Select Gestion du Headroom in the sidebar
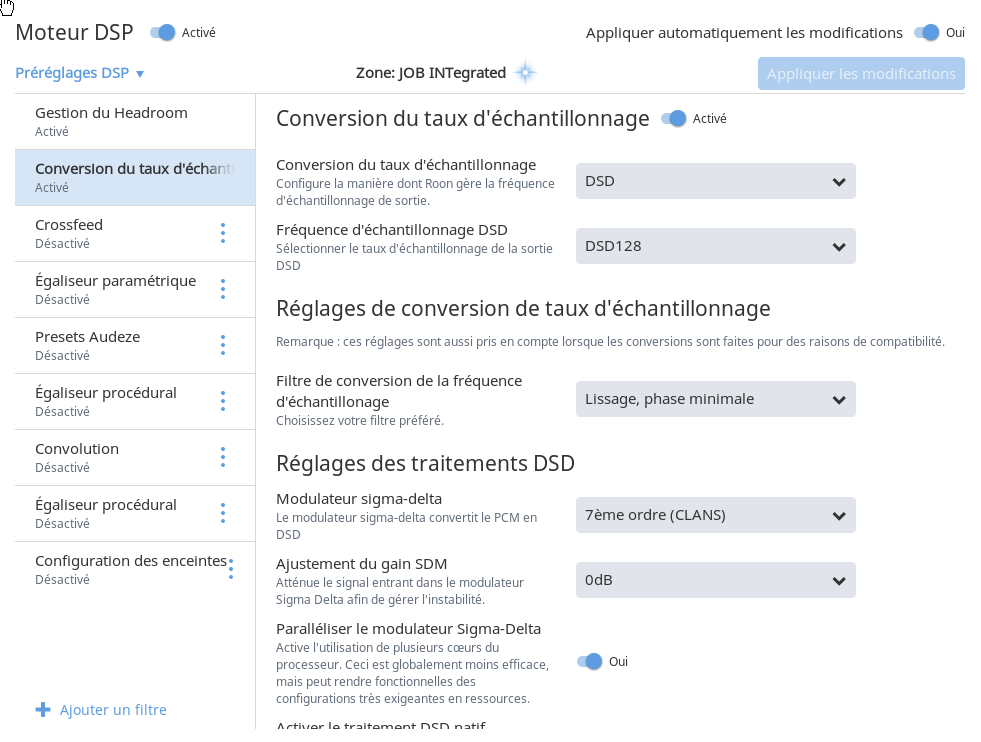This screenshot has width=981, height=742. [x=111, y=121]
